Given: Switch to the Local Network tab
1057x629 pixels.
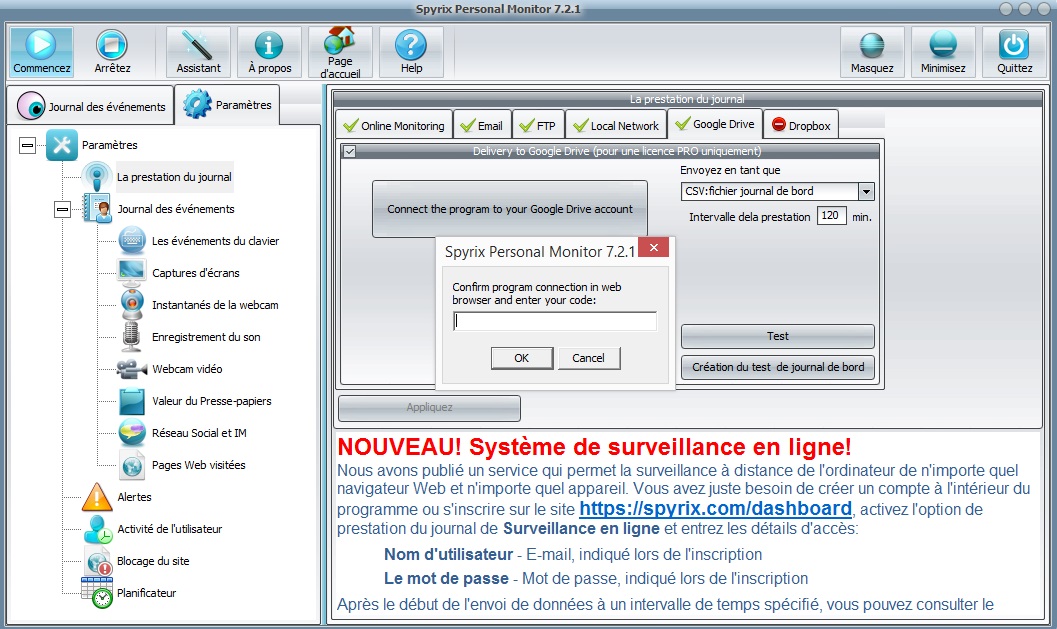Looking at the screenshot, I should point(616,125).
